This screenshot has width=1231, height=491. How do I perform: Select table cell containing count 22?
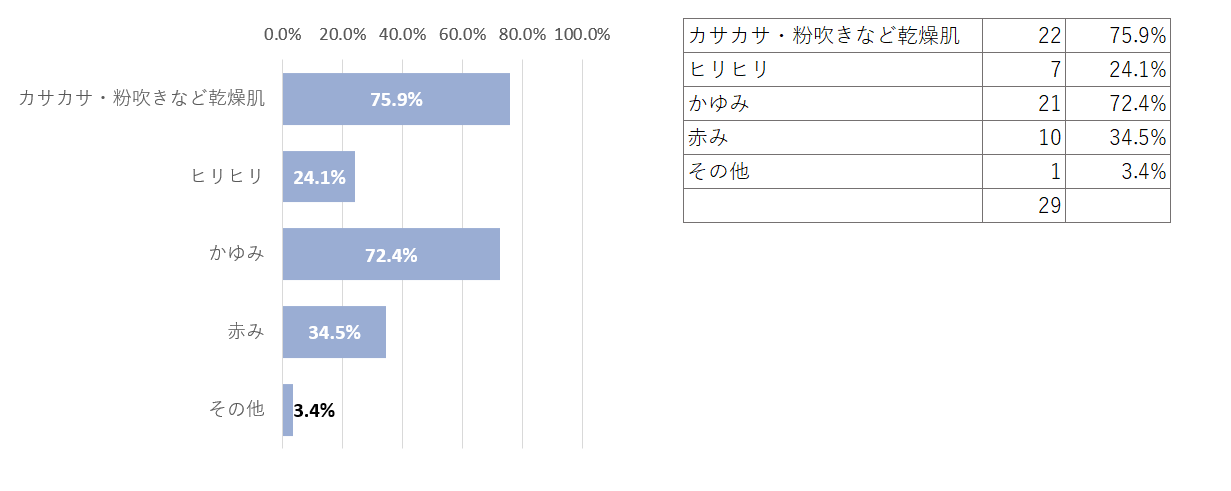click(x=1023, y=36)
